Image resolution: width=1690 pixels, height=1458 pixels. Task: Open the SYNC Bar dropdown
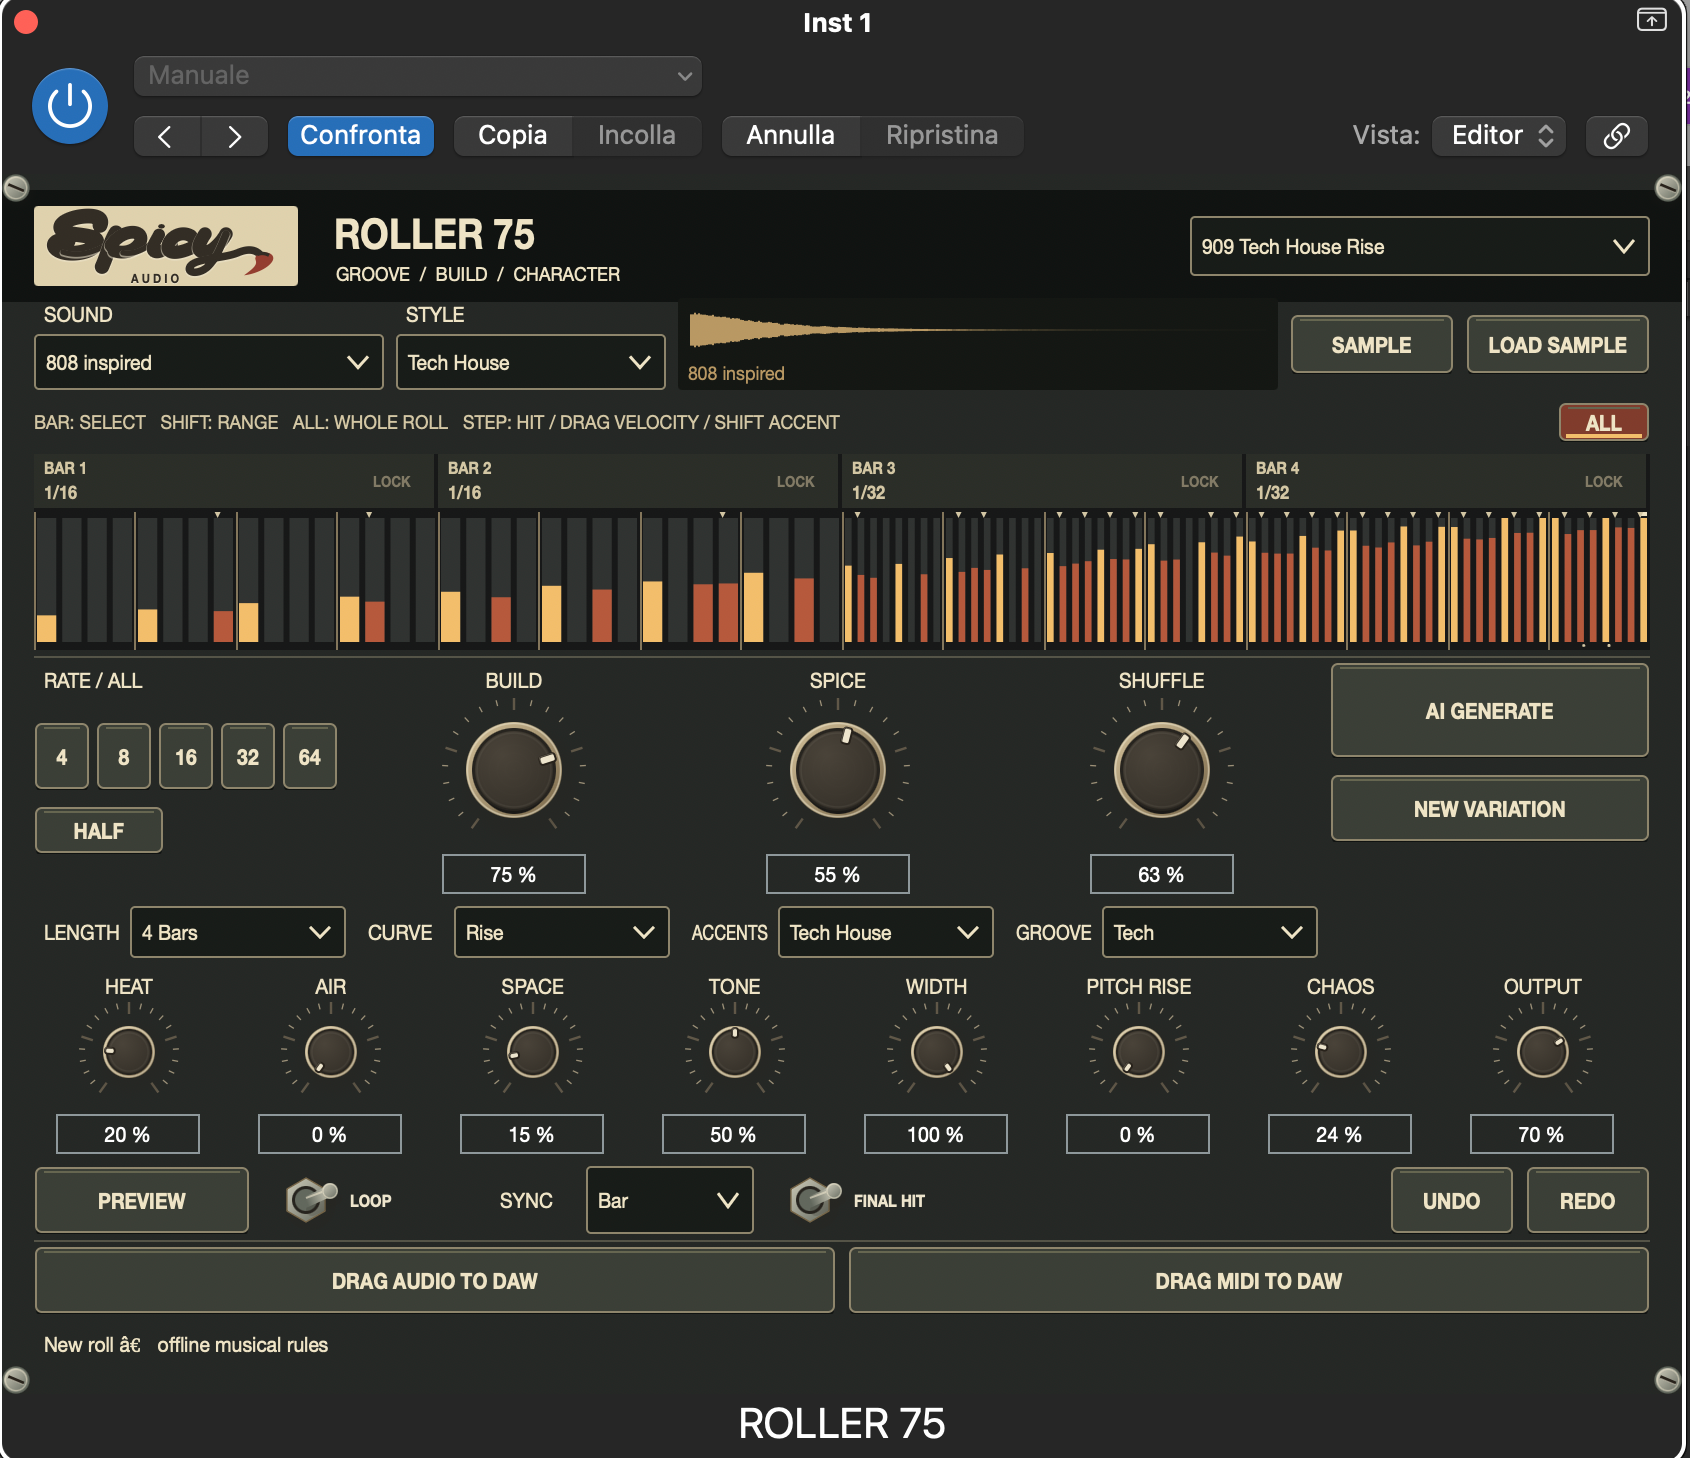point(669,1200)
